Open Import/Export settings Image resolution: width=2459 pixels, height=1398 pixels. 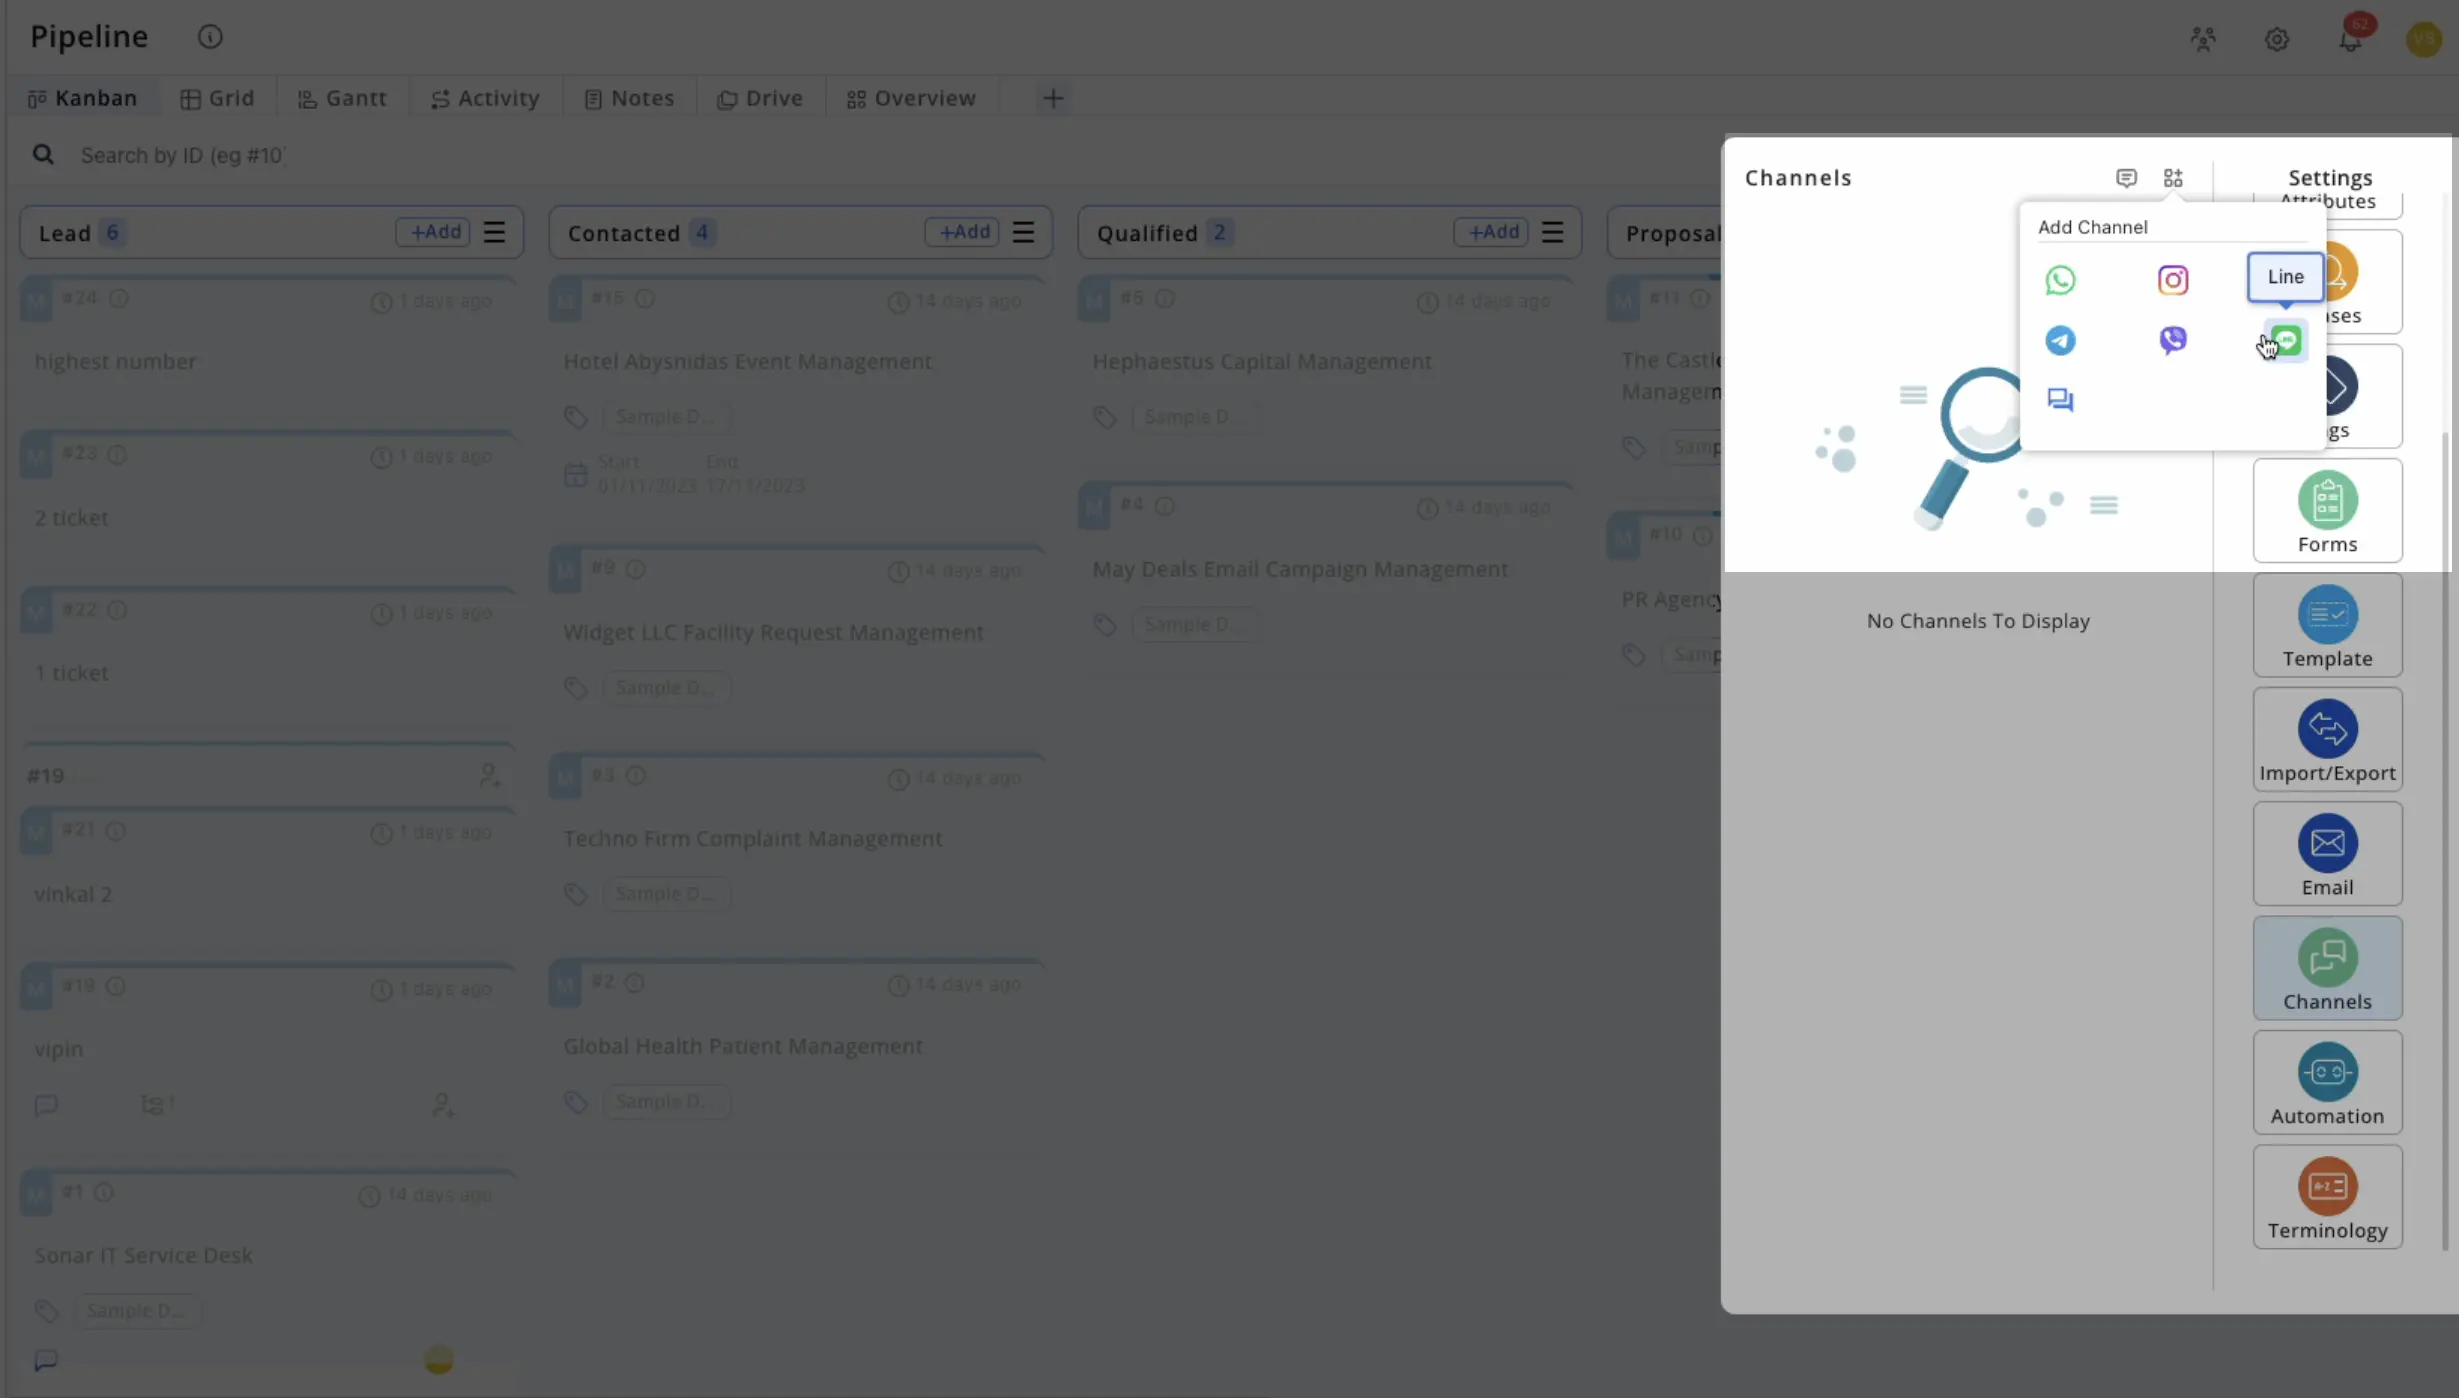tap(2327, 740)
